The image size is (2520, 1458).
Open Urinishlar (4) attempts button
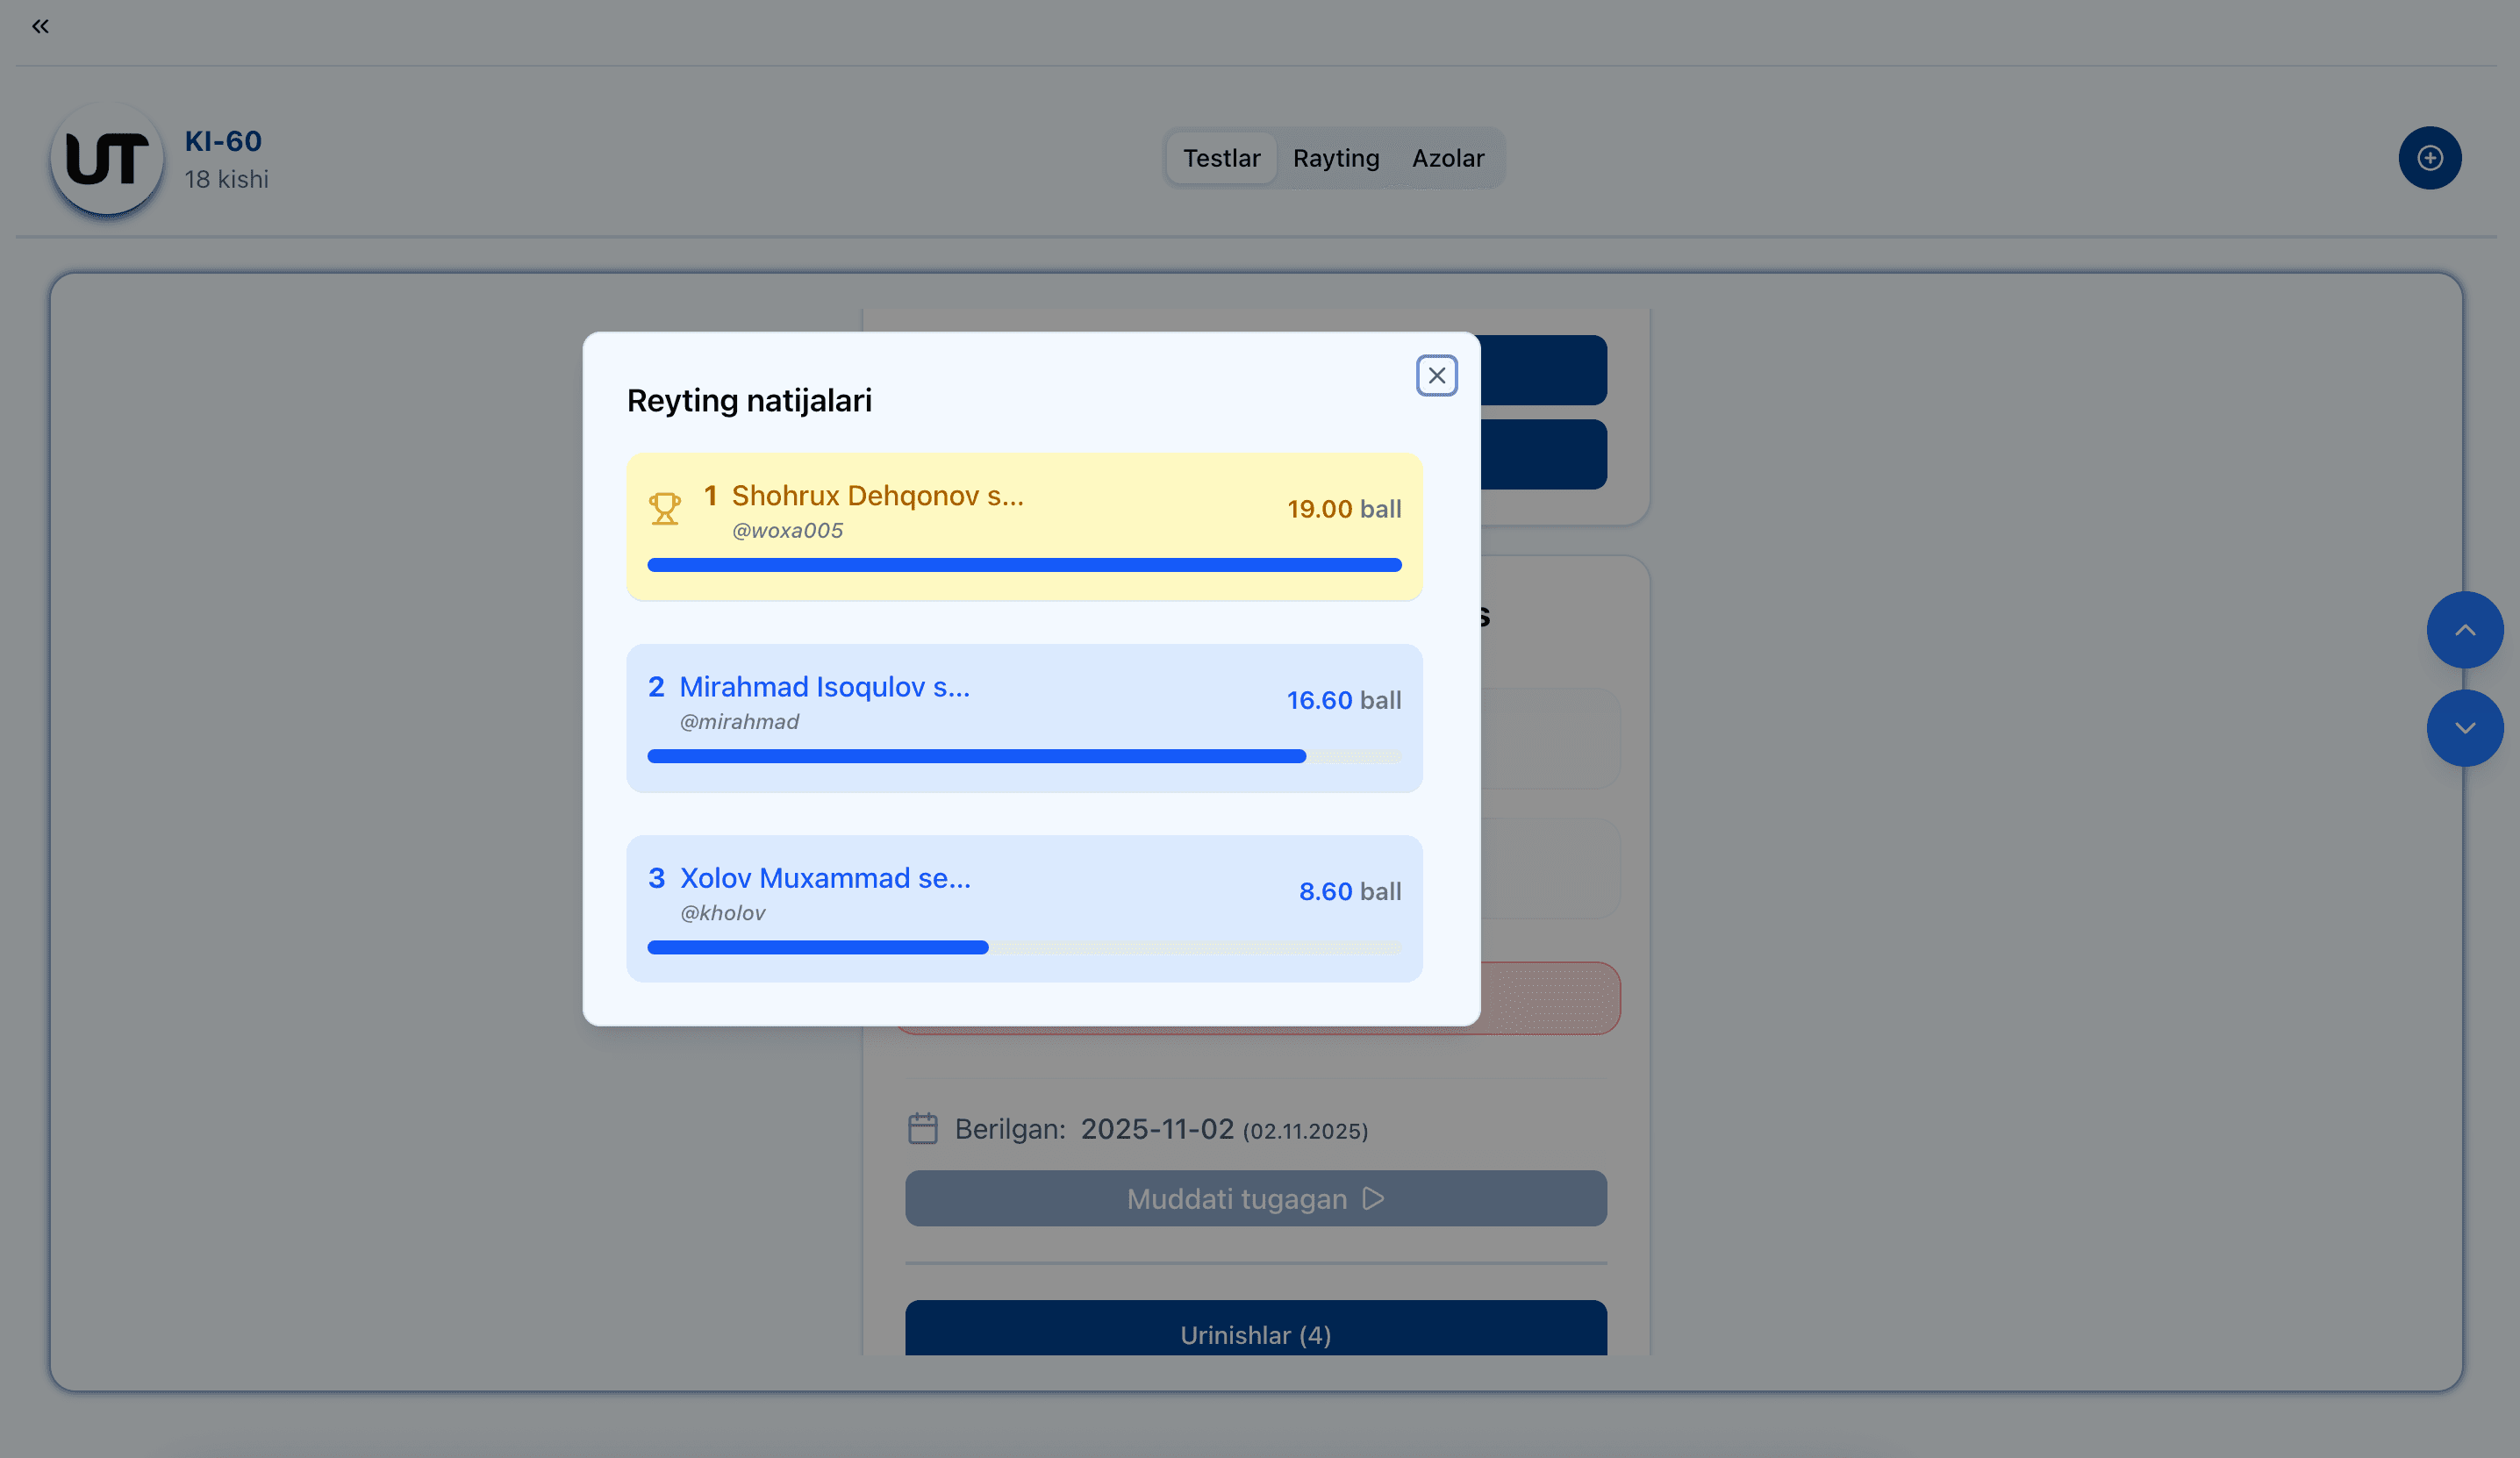point(1256,1329)
